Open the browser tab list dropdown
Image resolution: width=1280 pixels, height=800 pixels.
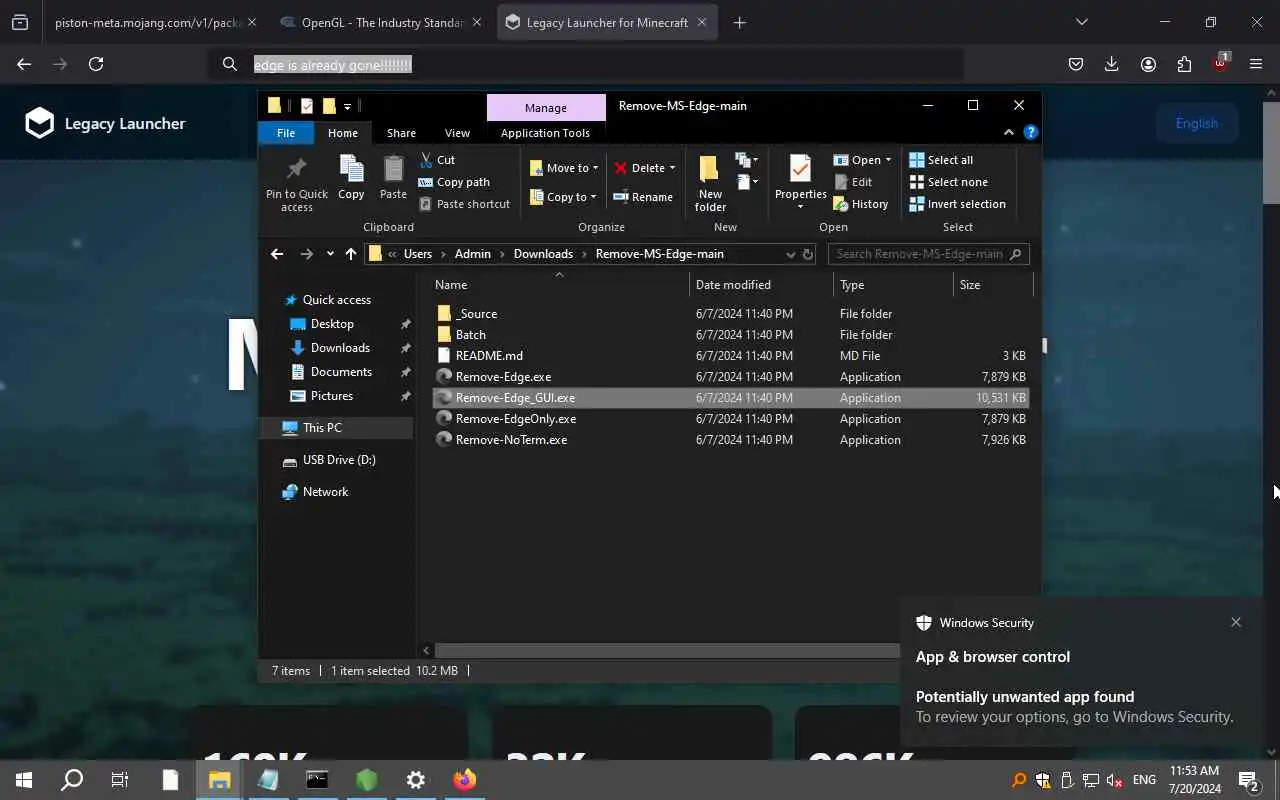(x=1081, y=22)
